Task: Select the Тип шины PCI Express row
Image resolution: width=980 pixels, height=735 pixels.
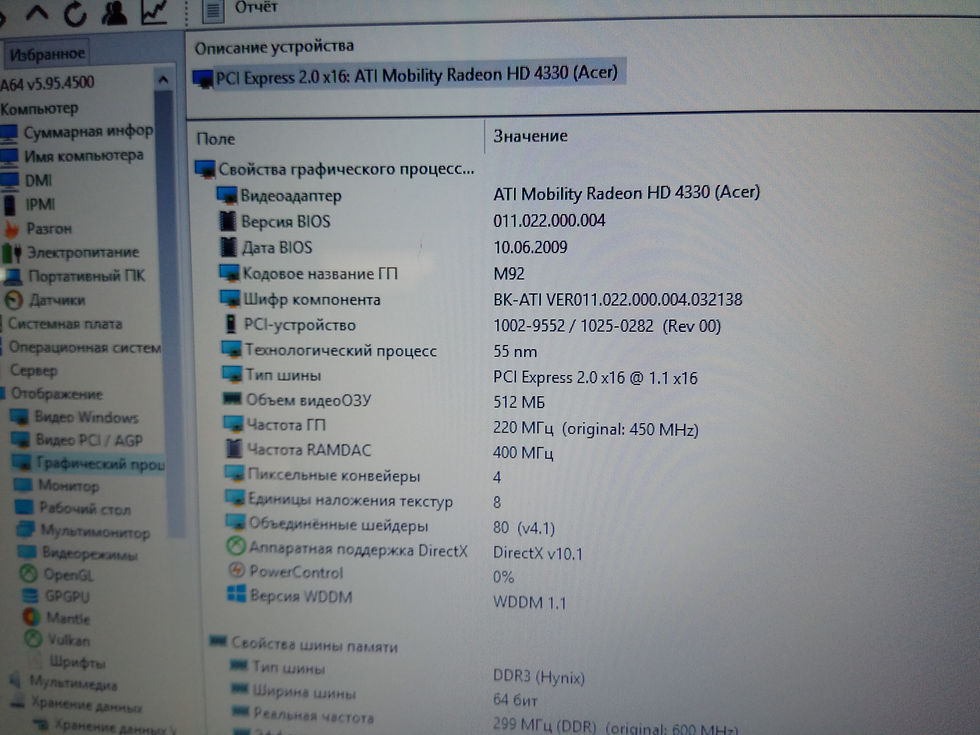Action: [459, 376]
